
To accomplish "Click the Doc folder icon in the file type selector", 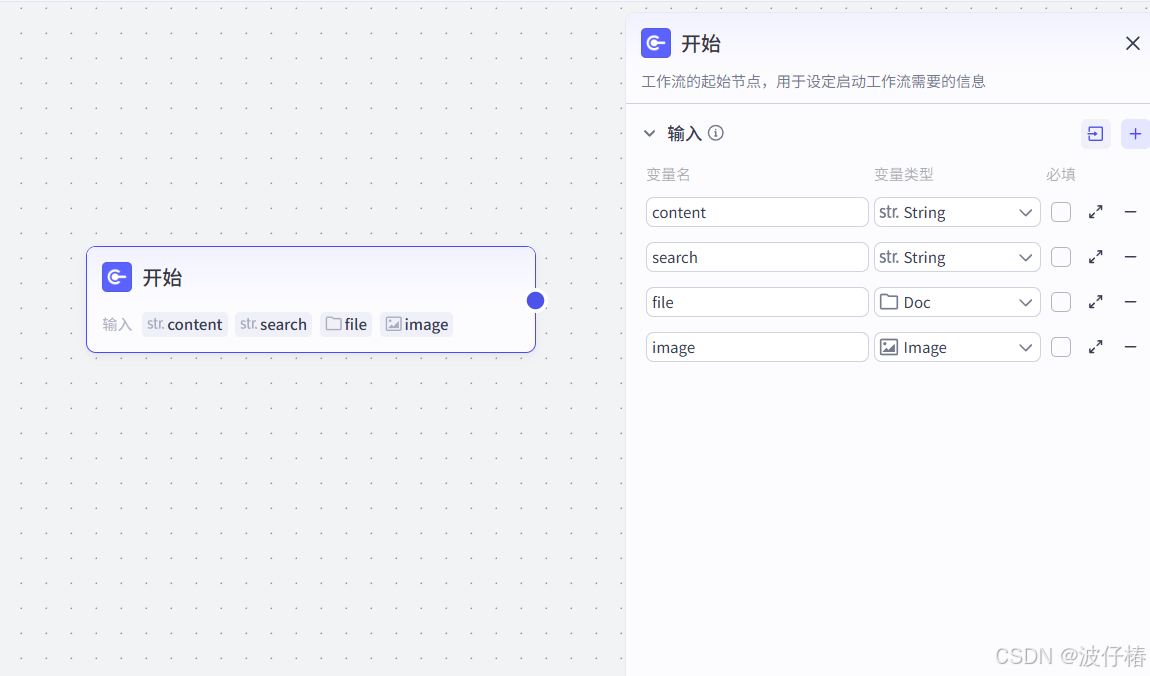I will point(890,302).
